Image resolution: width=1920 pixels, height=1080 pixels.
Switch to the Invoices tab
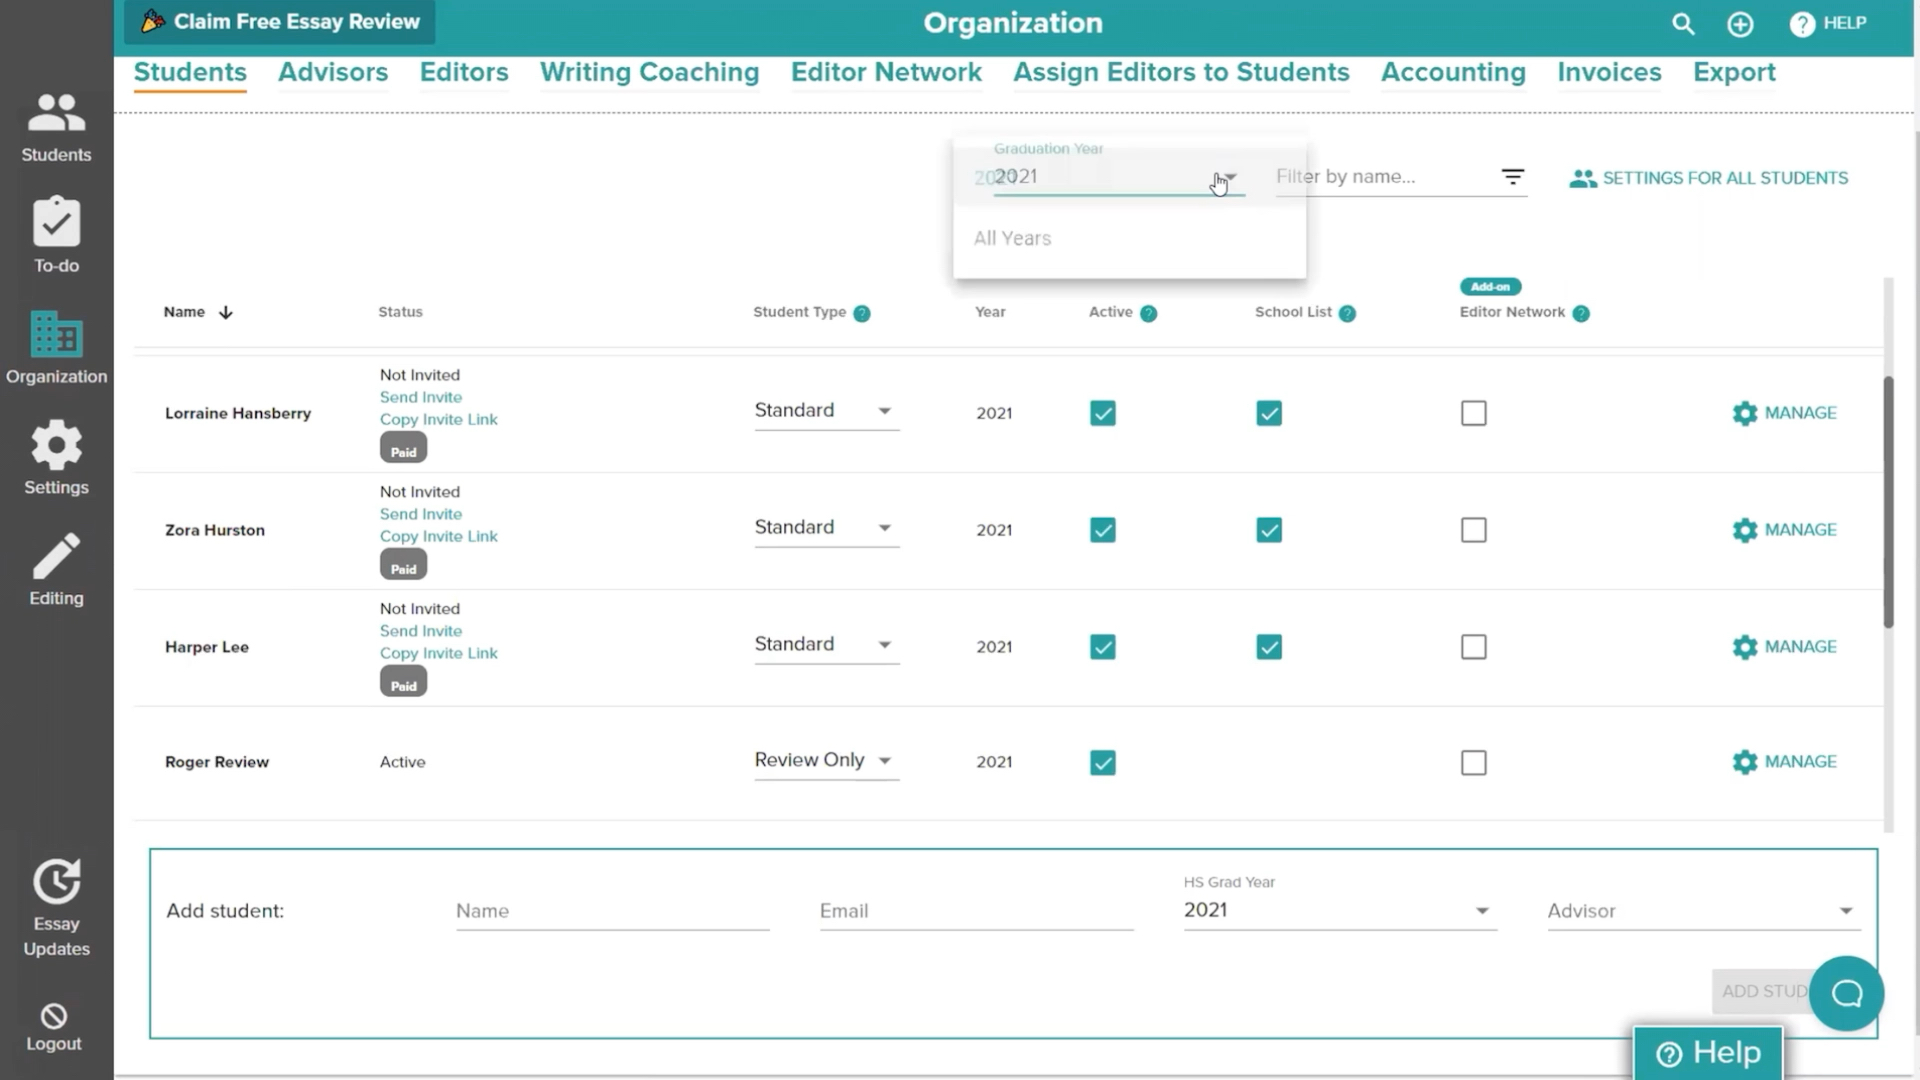[x=1609, y=71]
